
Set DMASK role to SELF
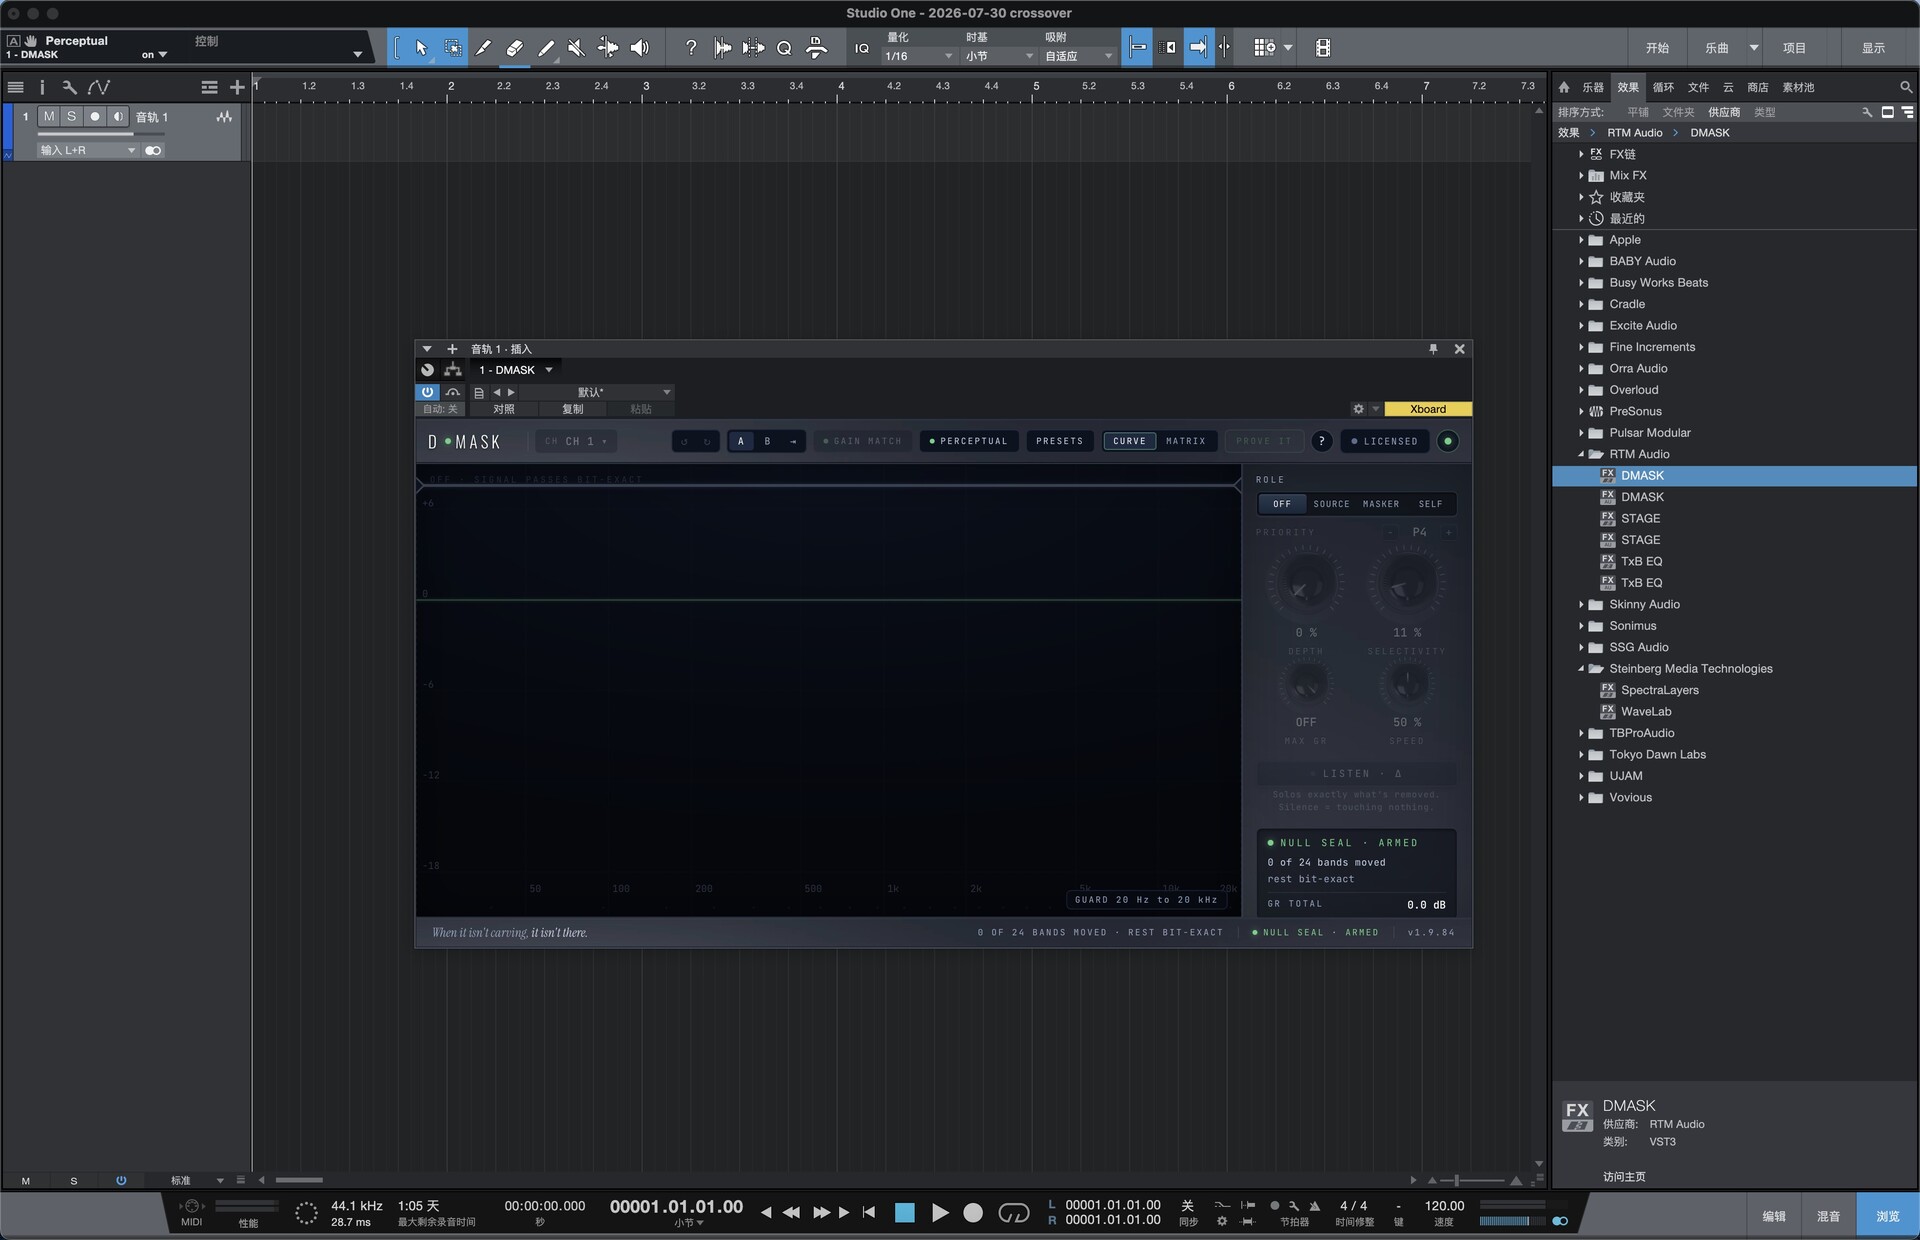coord(1430,504)
